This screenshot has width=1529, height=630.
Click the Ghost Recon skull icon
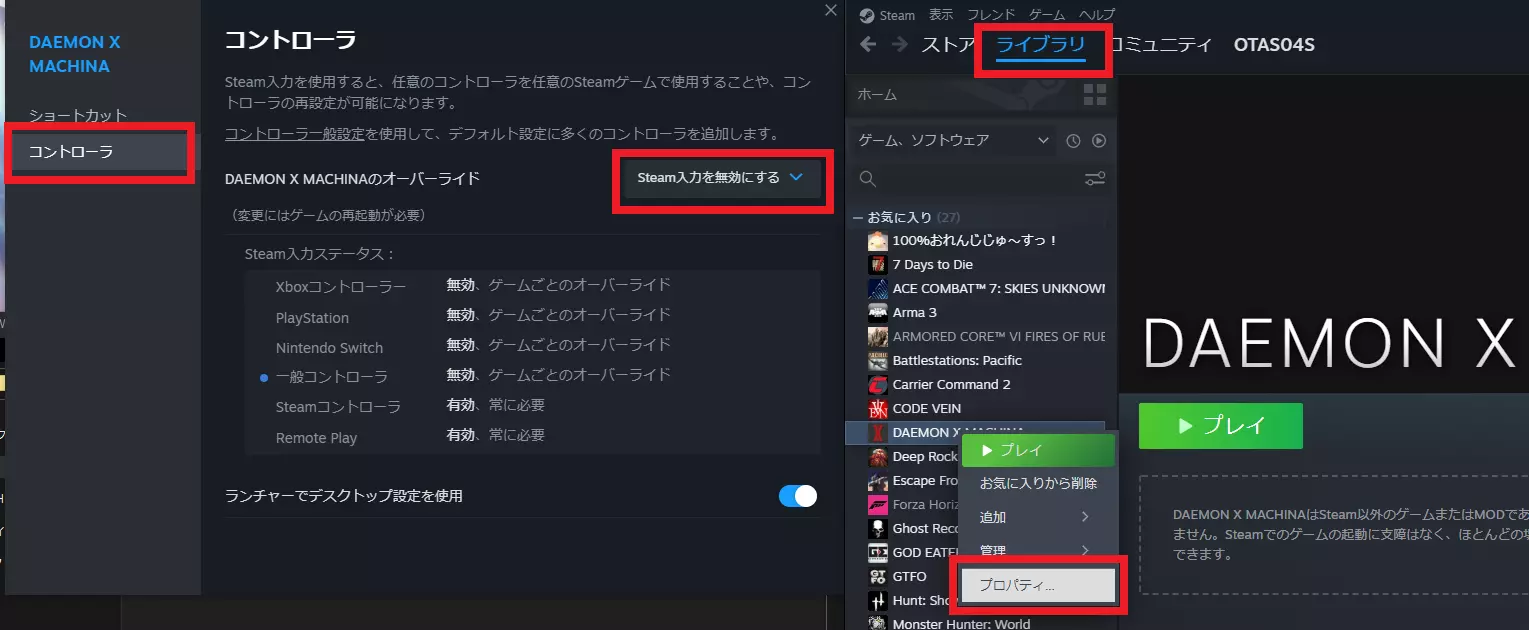click(x=877, y=529)
